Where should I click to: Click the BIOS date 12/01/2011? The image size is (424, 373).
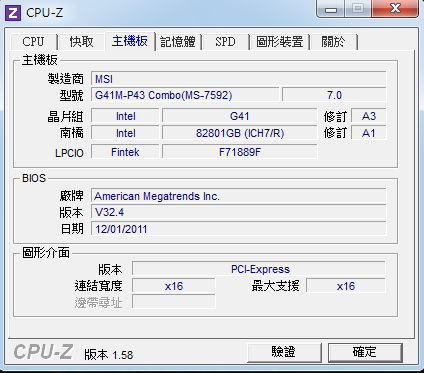pos(239,229)
